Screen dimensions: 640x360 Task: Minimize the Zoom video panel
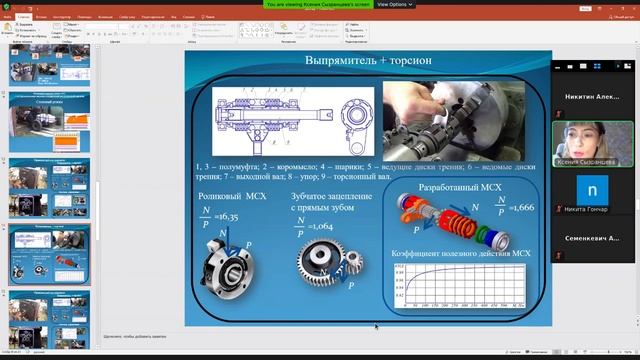[558, 67]
